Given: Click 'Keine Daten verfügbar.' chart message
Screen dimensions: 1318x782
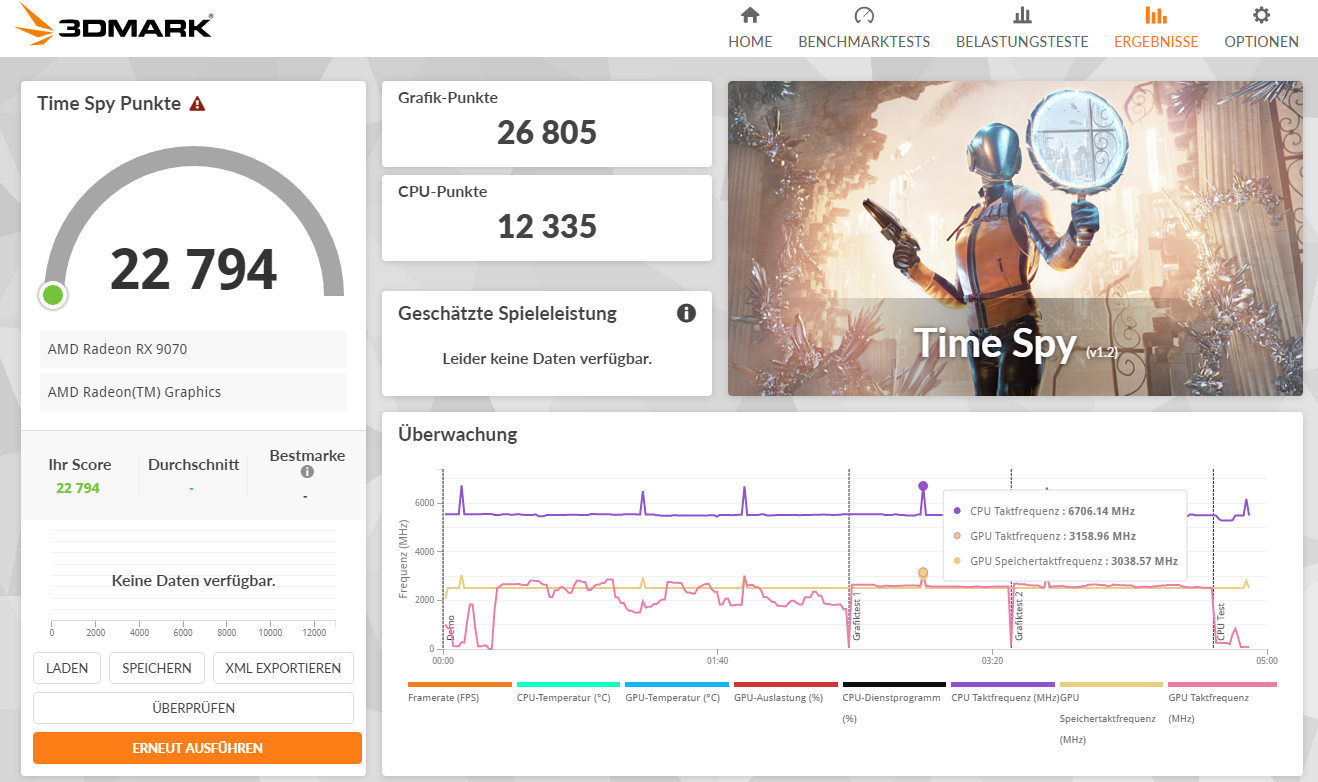Looking at the screenshot, I should coord(193,580).
